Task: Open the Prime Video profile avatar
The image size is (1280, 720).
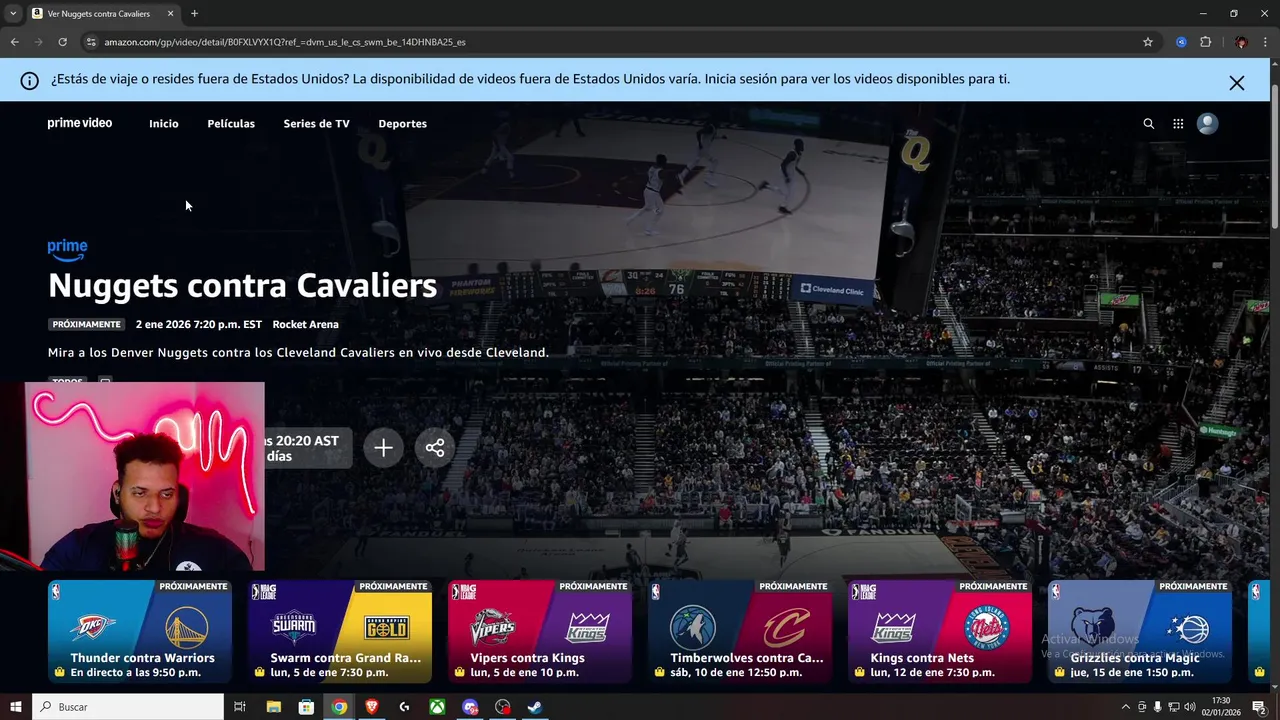Action: 1208,124
